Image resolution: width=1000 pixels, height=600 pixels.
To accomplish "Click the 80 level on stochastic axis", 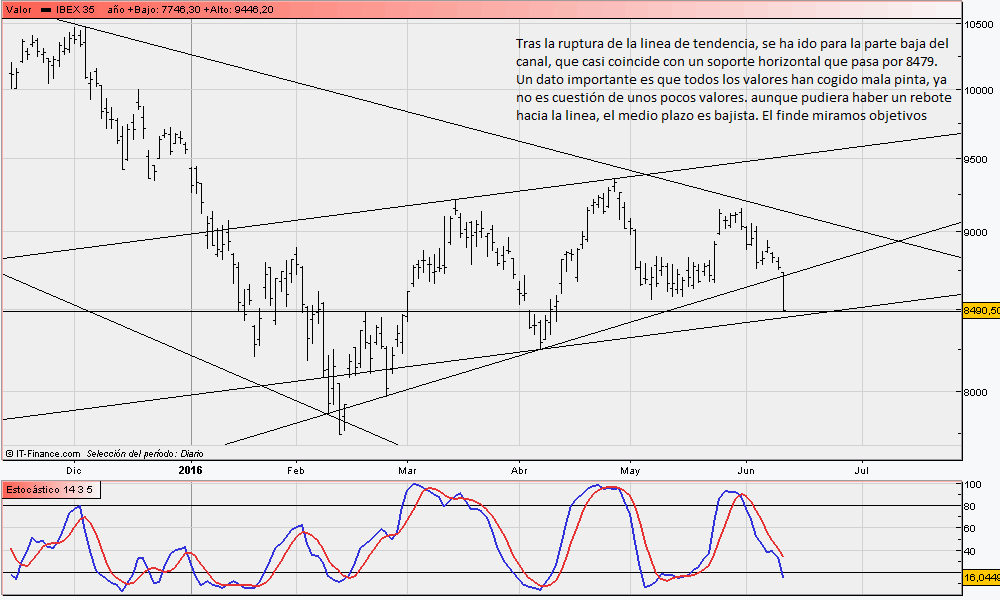I will pyautogui.click(x=970, y=506).
